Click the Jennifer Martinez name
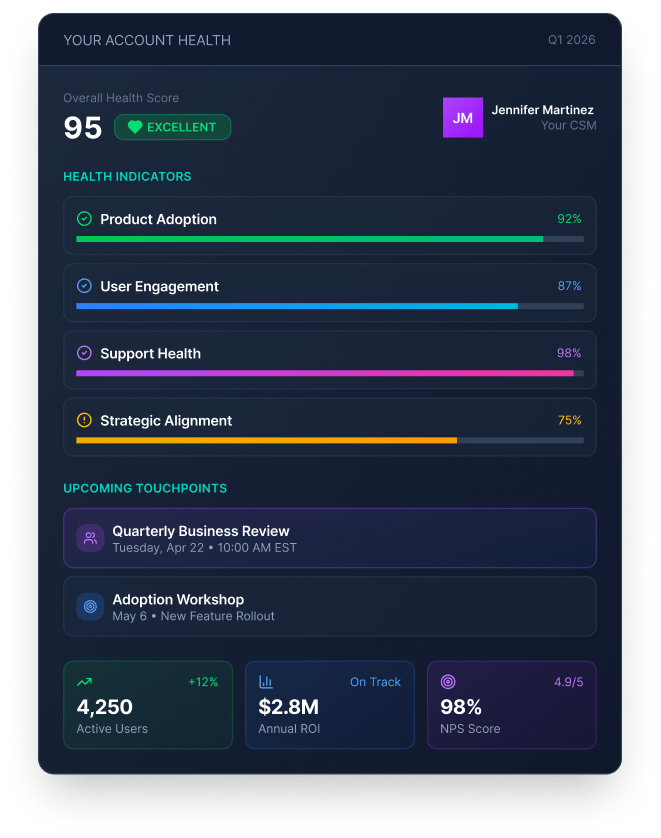Image resolution: width=661 pixels, height=838 pixels. tap(543, 110)
